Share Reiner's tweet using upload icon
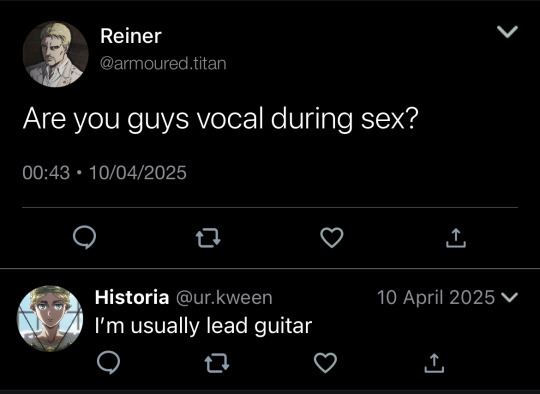This screenshot has width=540, height=394. 456,238
